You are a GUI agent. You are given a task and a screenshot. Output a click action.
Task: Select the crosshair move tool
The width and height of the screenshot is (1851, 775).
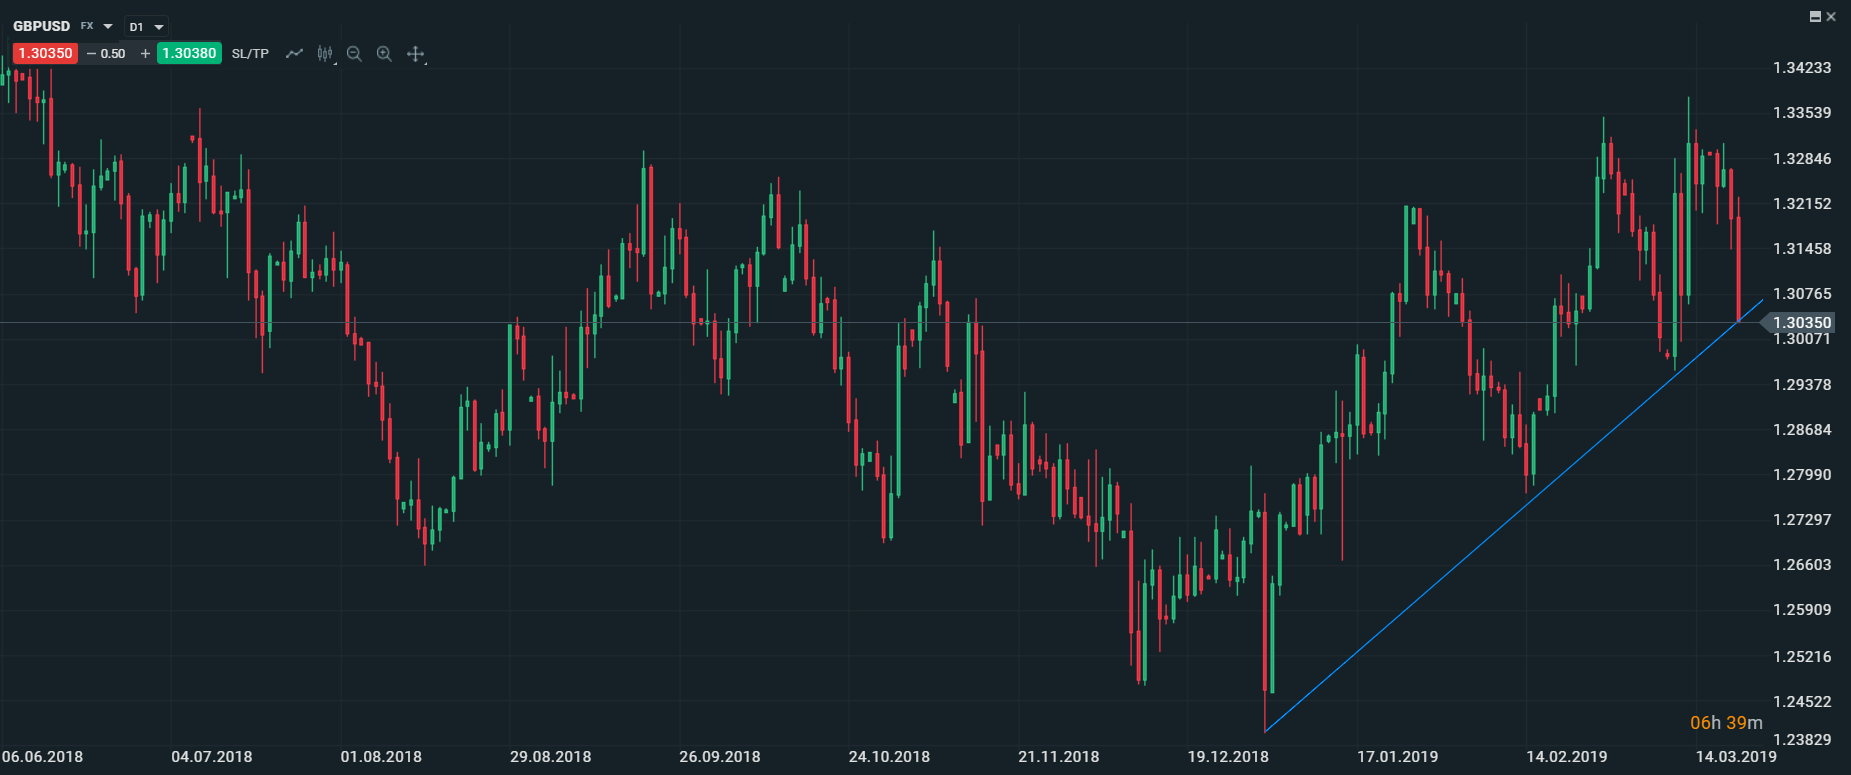click(416, 54)
